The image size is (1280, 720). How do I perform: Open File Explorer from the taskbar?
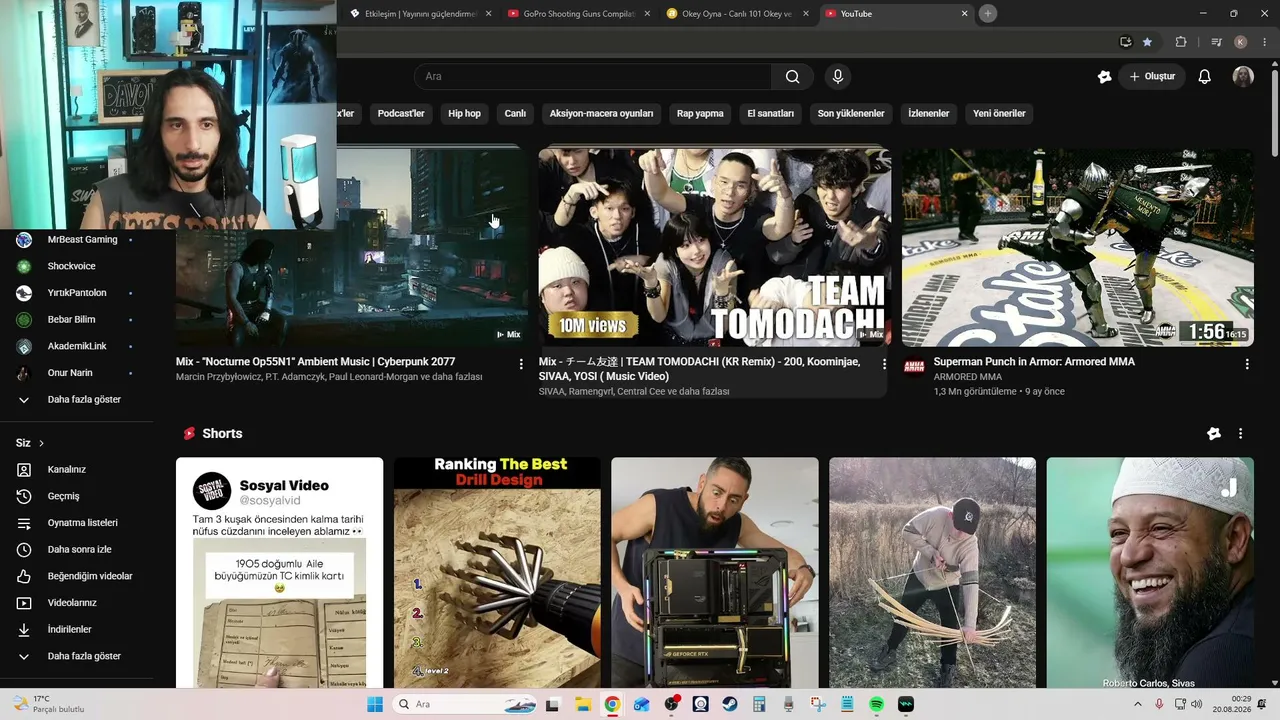[582, 704]
